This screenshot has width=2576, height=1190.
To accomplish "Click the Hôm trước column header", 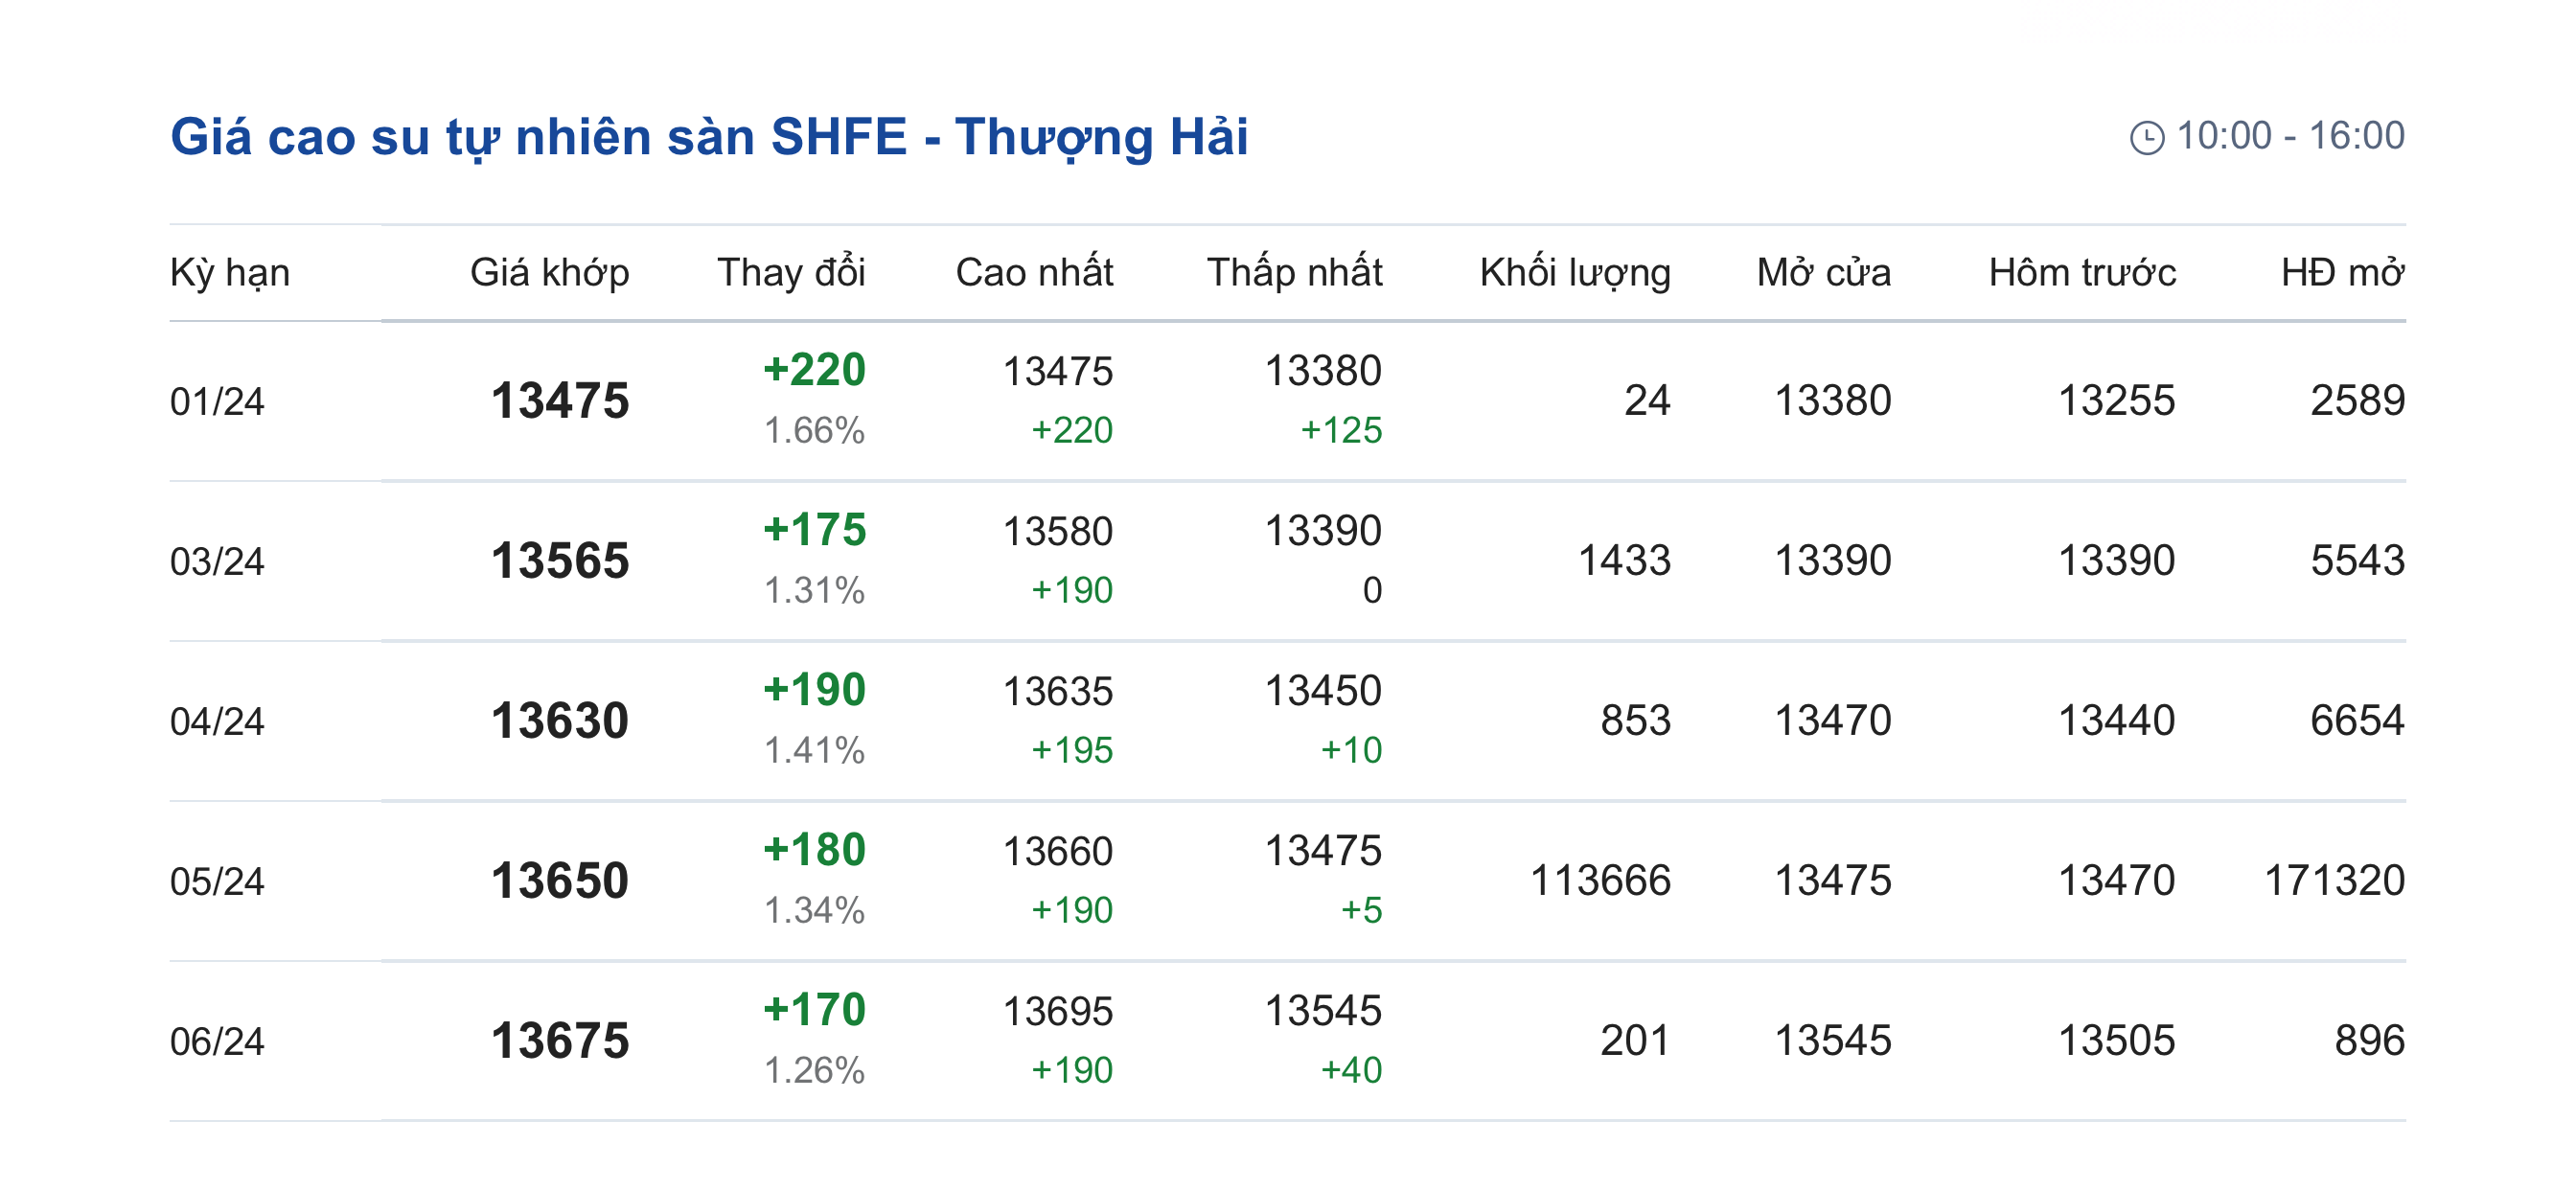I will 2081,272.
